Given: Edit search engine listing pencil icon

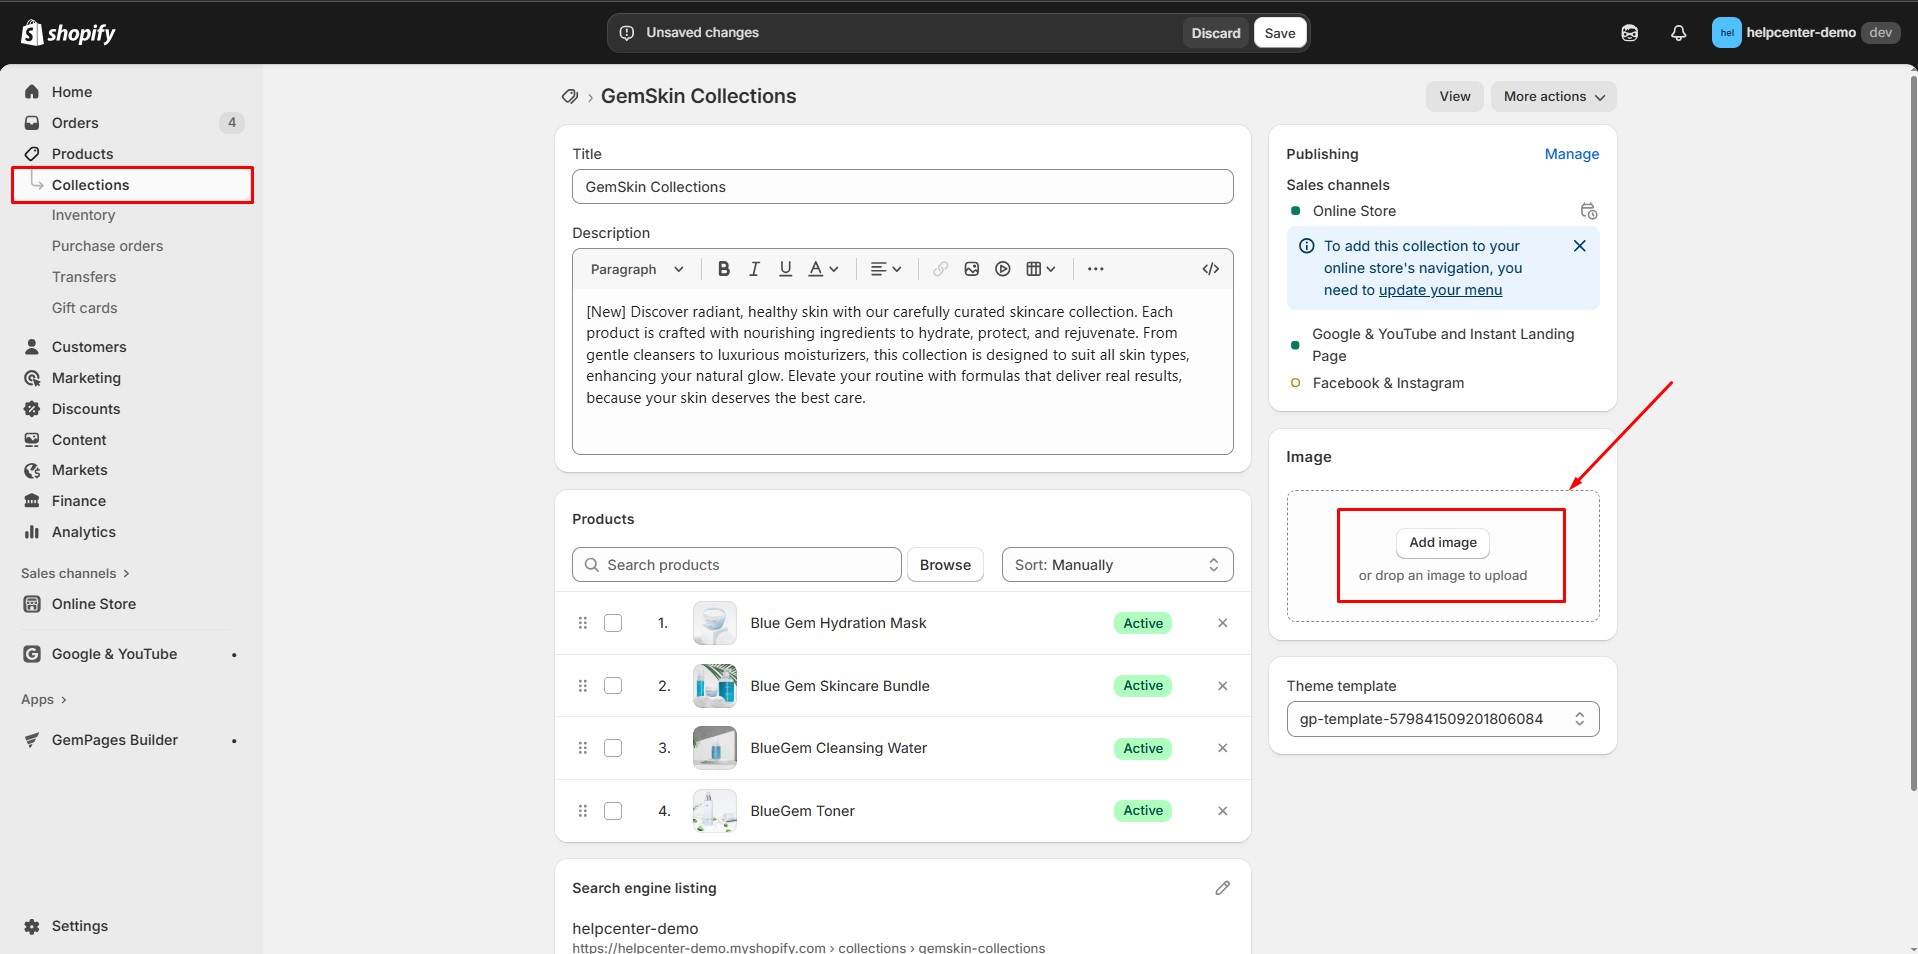Looking at the screenshot, I should pos(1222,888).
